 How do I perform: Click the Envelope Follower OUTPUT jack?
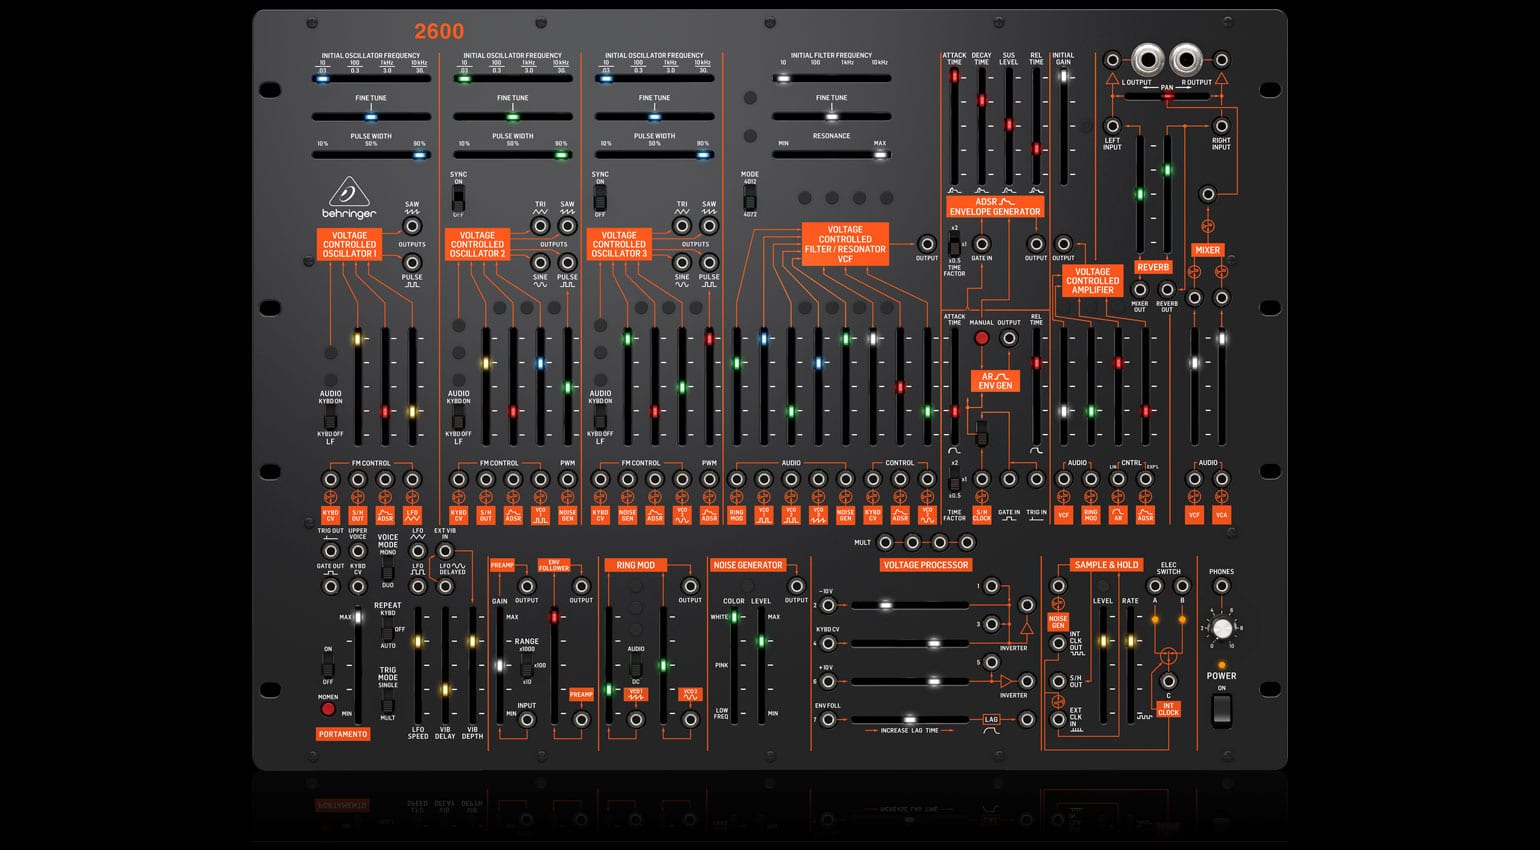pos(581,586)
